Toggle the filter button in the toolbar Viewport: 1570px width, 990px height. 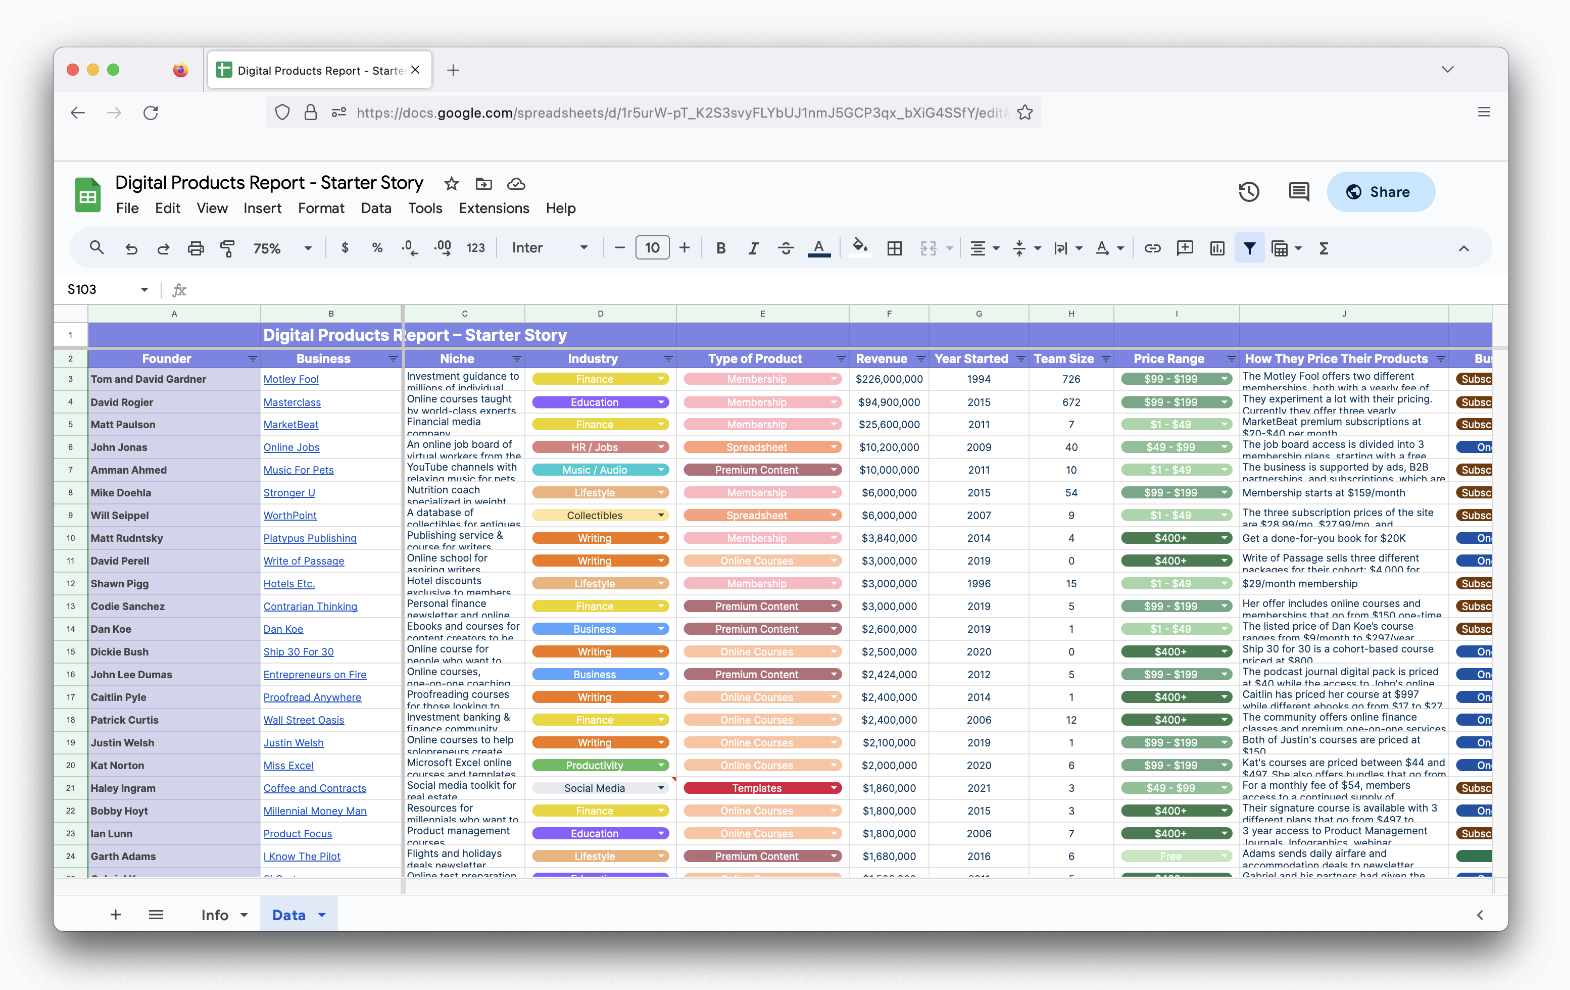click(1250, 248)
